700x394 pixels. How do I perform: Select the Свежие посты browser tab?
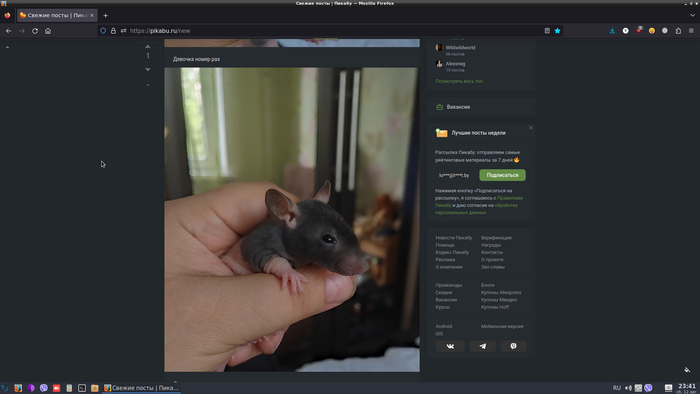pos(57,15)
